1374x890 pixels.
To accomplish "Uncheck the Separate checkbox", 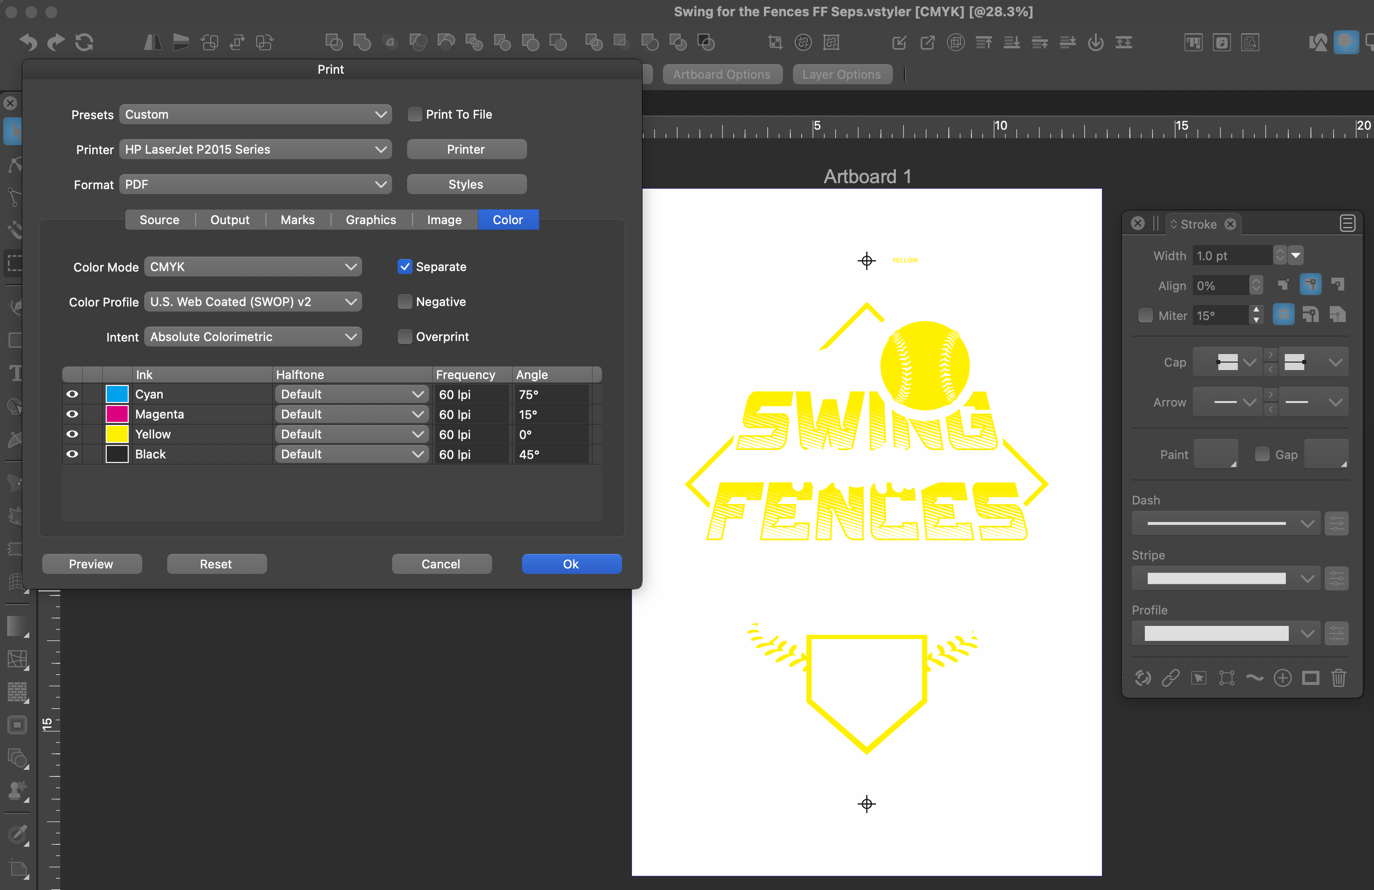I will point(405,267).
